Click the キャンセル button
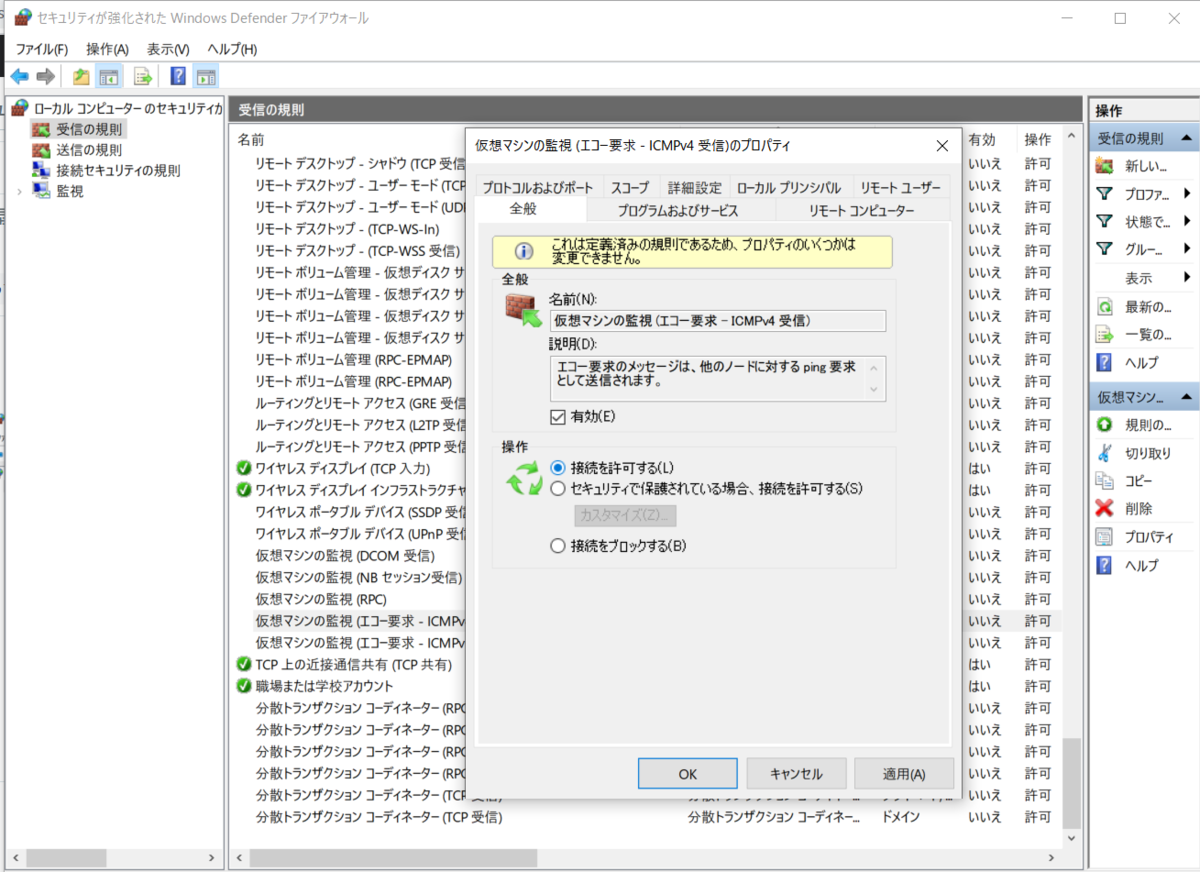The height and width of the screenshot is (872, 1200). click(x=797, y=773)
